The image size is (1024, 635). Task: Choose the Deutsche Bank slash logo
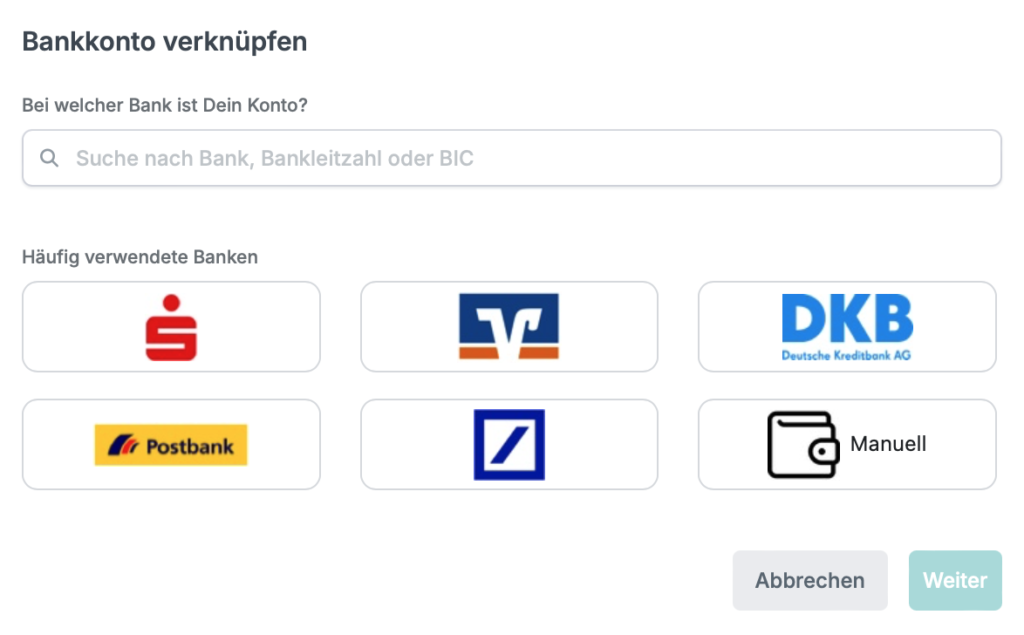coord(509,445)
